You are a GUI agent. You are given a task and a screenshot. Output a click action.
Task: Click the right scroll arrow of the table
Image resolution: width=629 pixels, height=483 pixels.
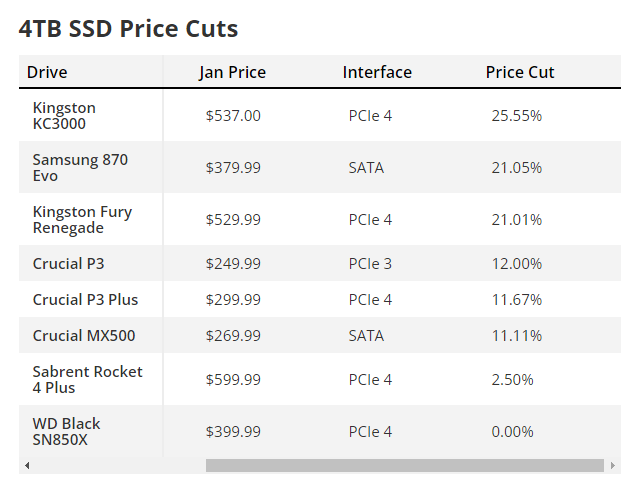coord(612,465)
